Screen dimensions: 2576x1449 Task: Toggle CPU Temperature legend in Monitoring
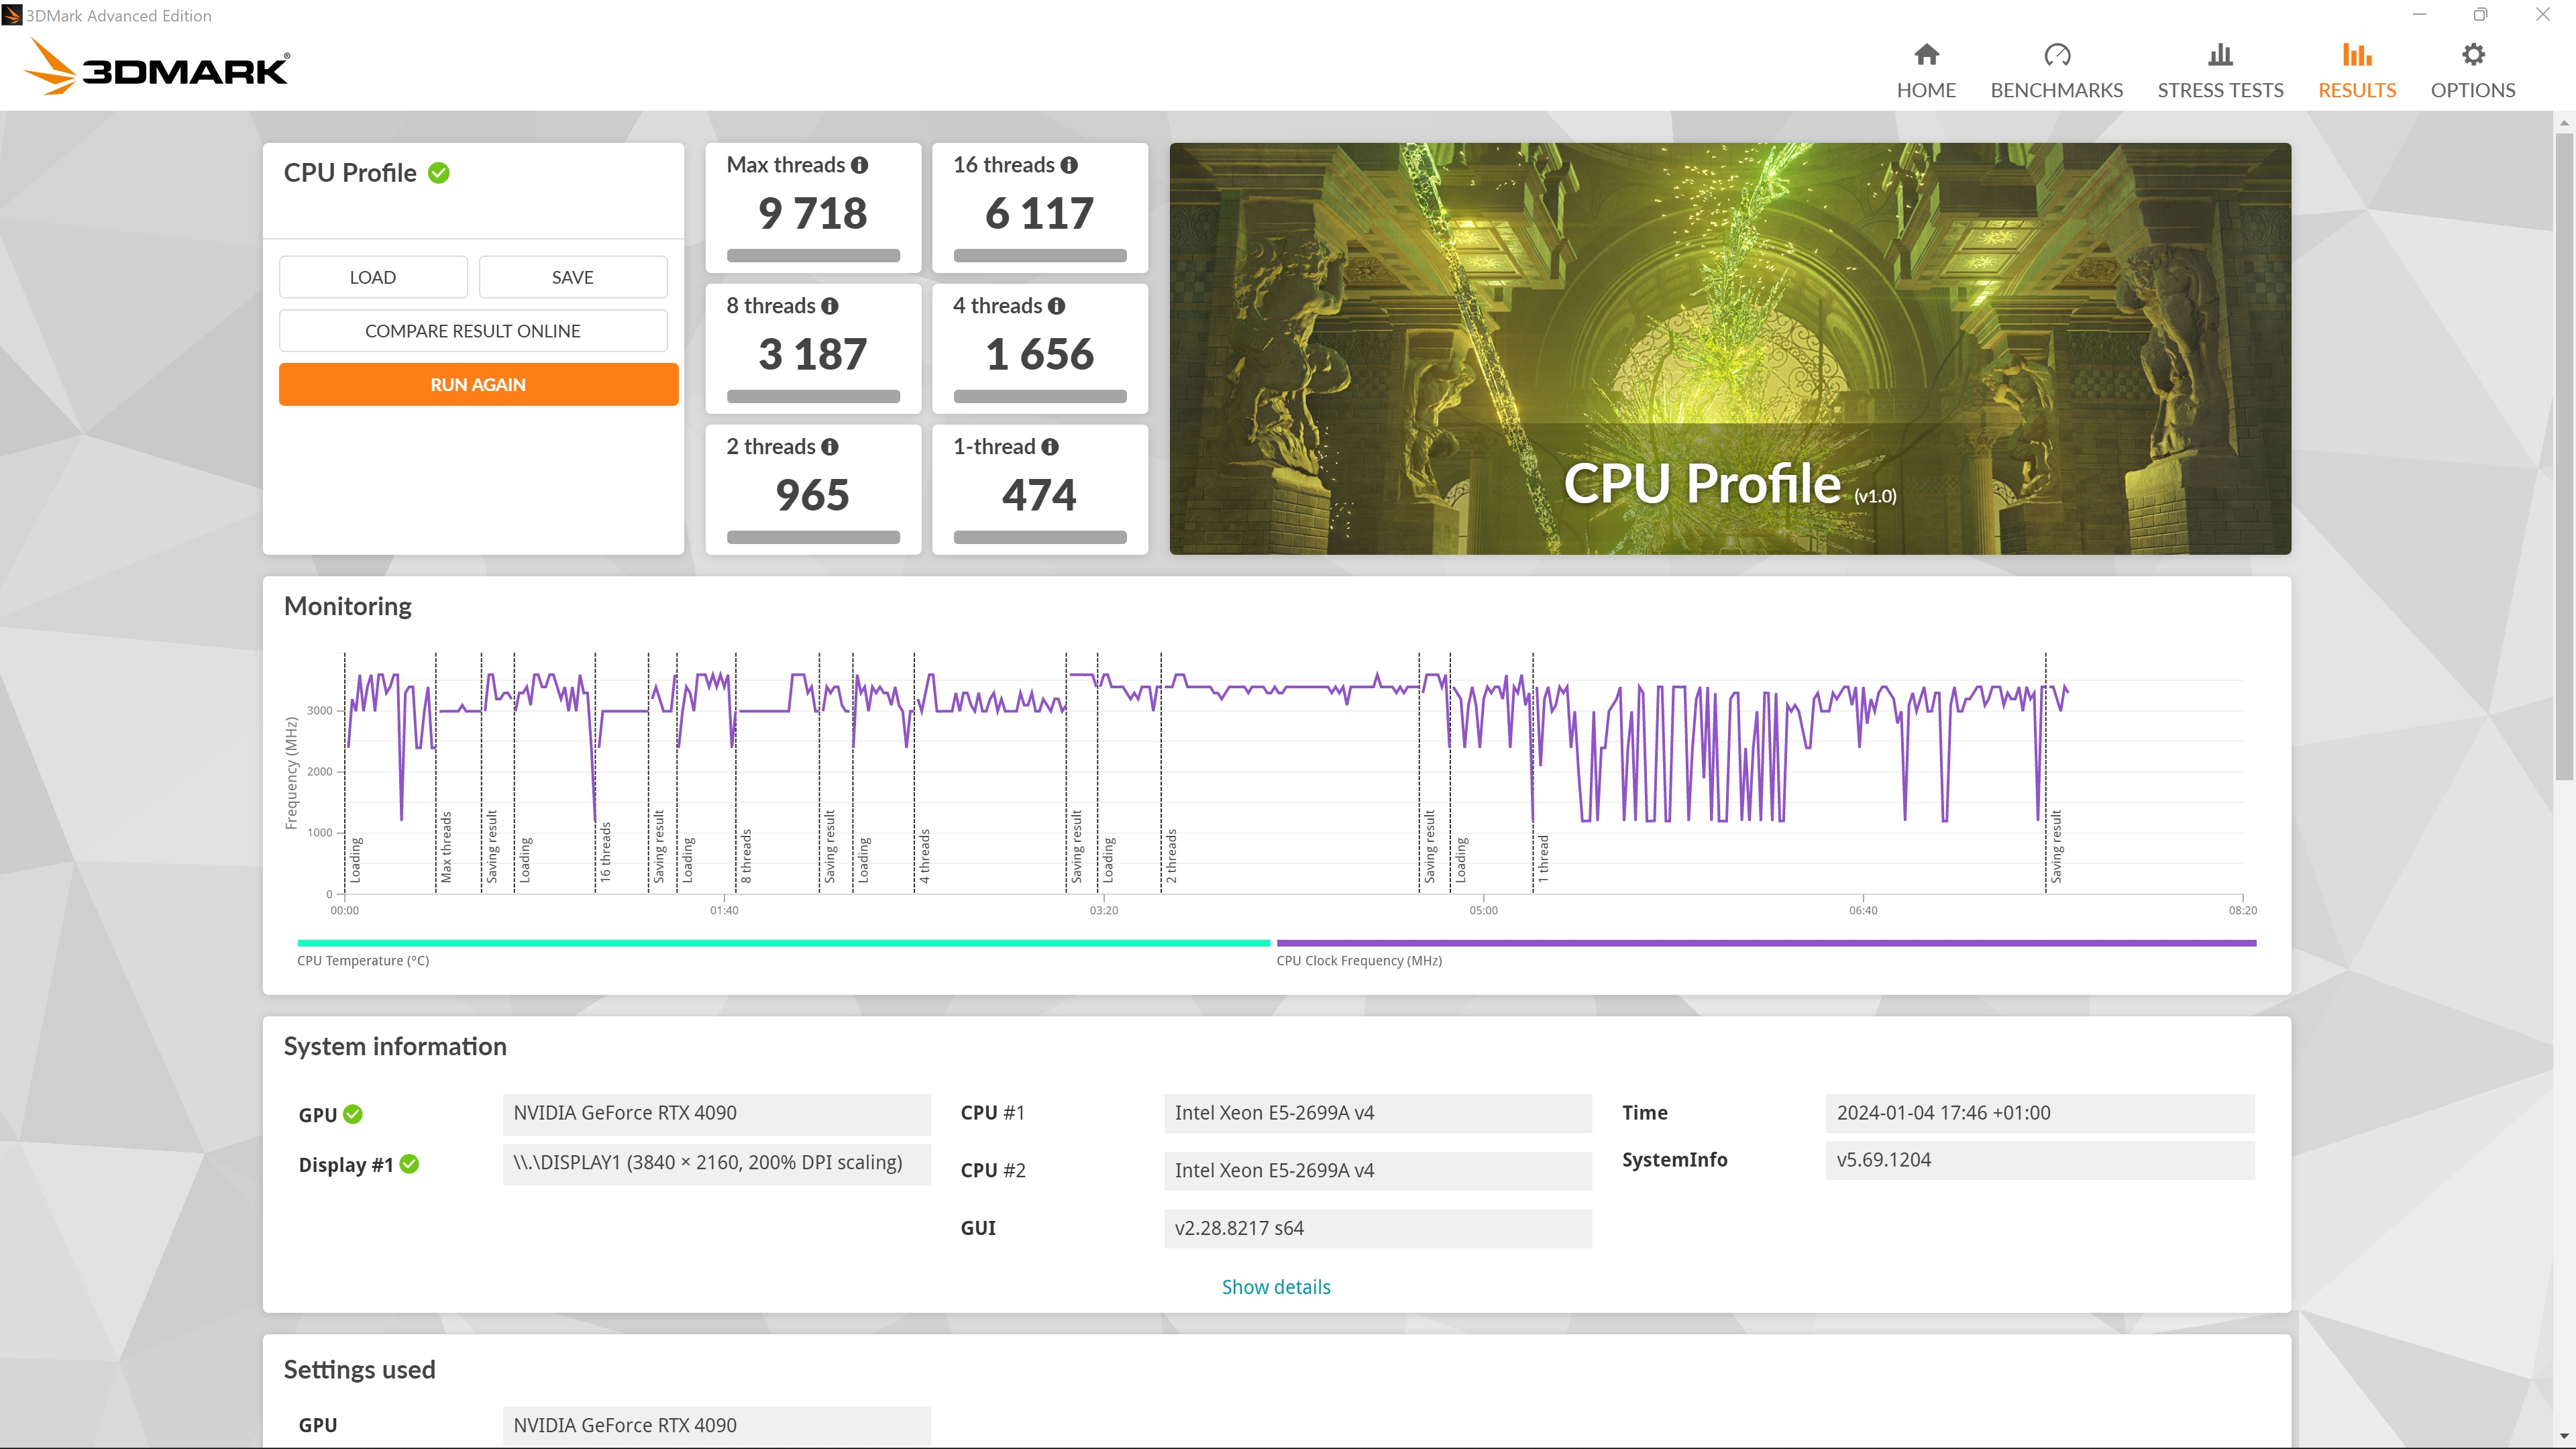point(783,943)
